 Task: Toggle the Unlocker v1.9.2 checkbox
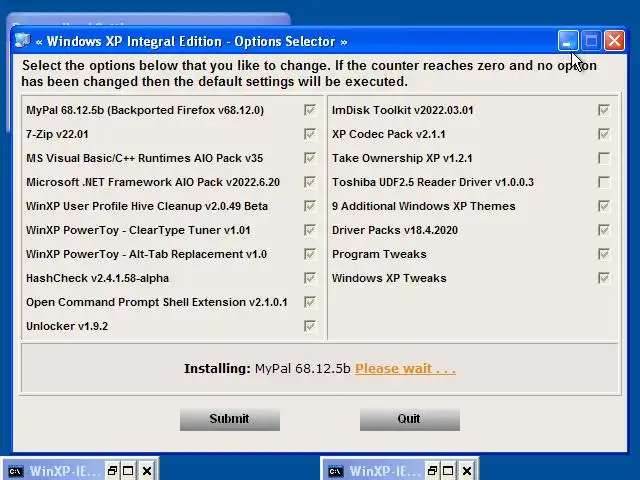point(309,326)
